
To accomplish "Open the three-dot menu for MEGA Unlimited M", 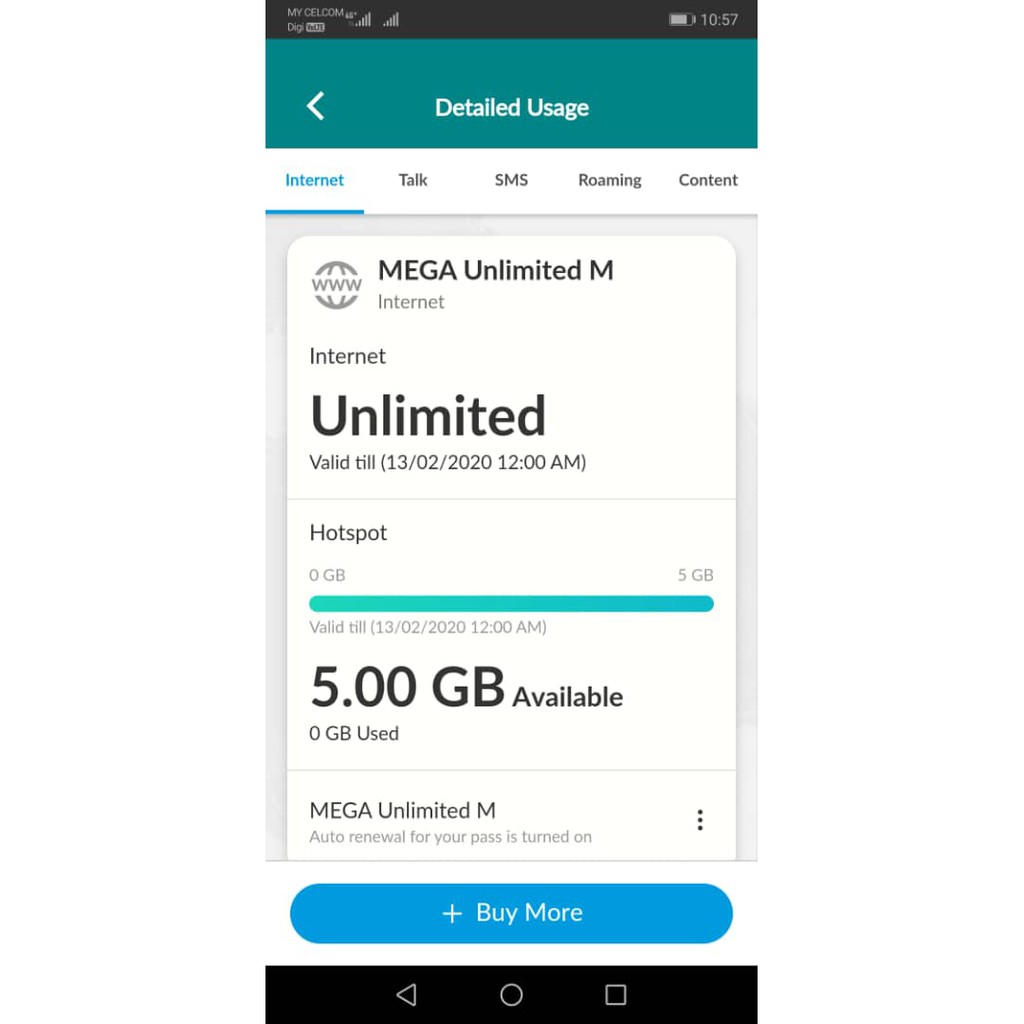I will tap(700, 820).
